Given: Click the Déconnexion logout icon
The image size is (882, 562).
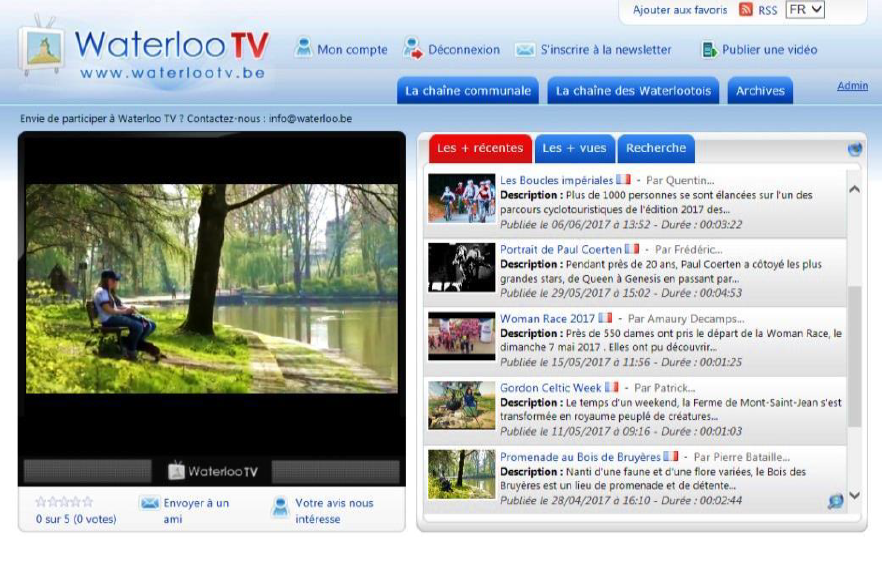Looking at the screenshot, I should 412,48.
